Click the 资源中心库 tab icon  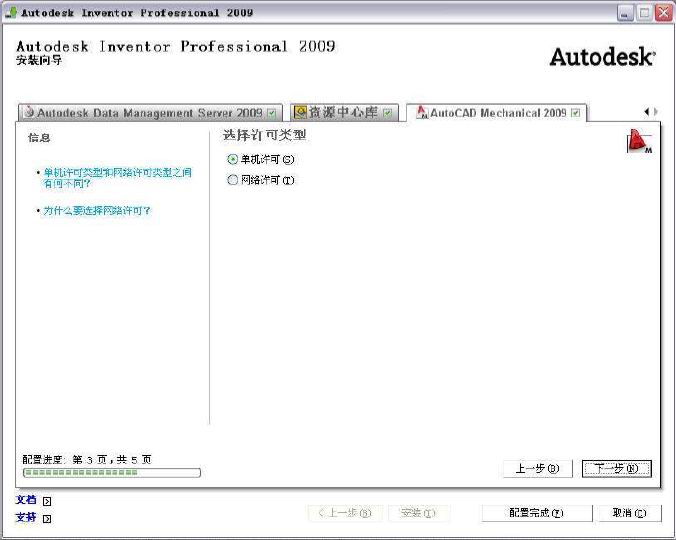tap(300, 112)
